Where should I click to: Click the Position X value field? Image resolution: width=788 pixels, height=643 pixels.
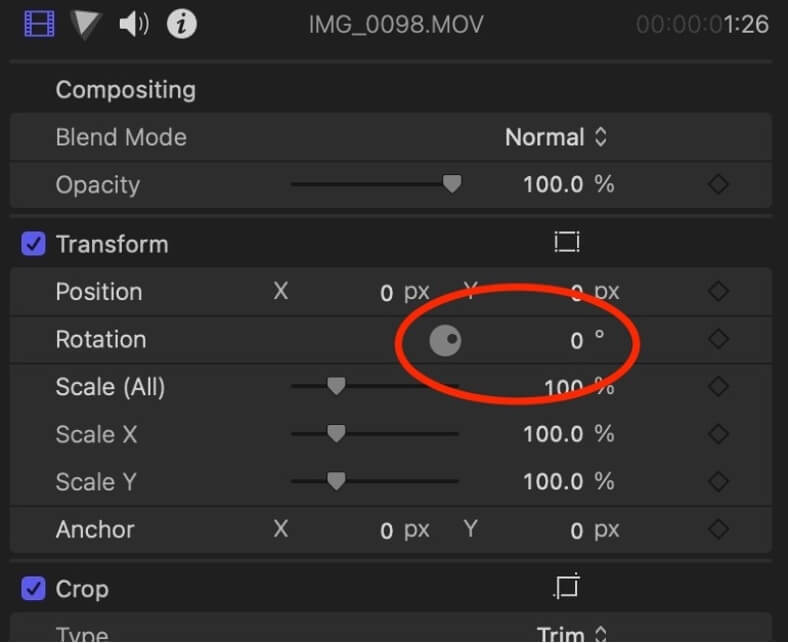point(386,293)
